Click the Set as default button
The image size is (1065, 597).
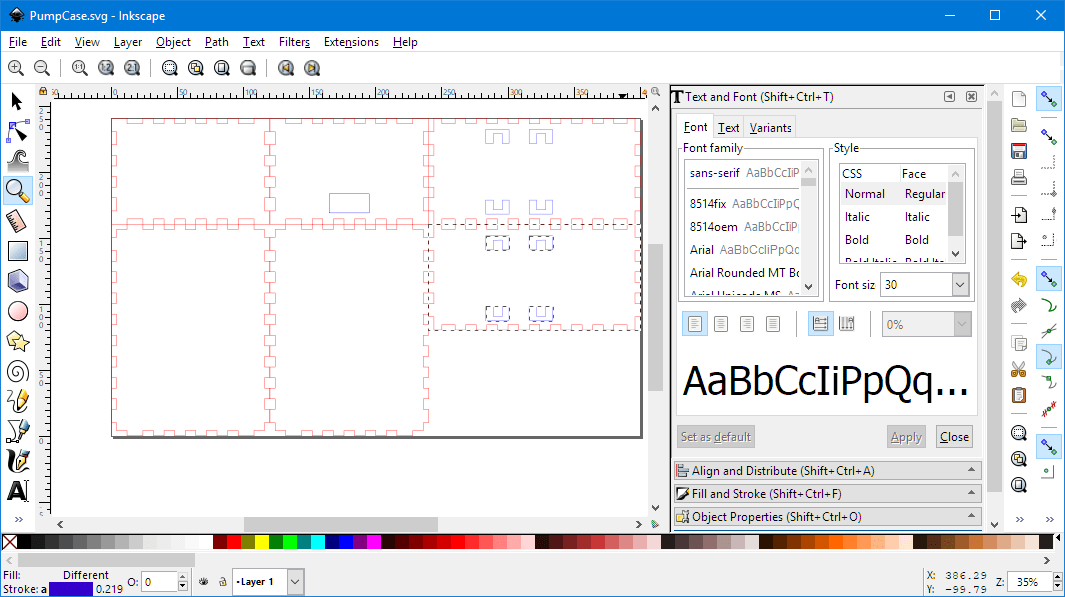(716, 437)
